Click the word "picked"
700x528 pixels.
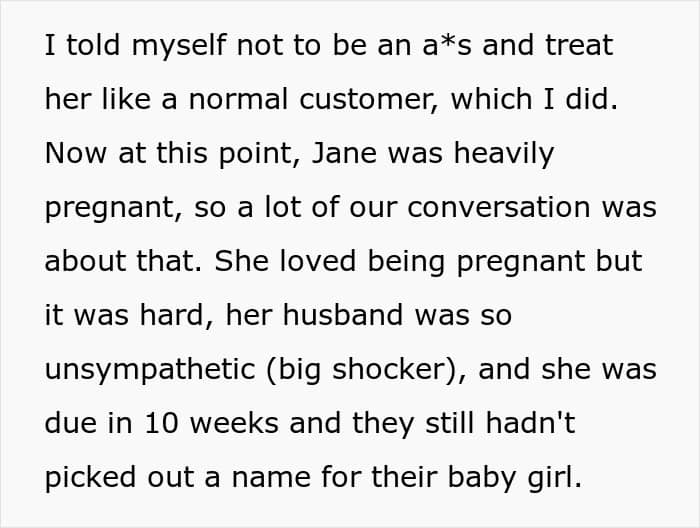pyautogui.click(x=90, y=478)
